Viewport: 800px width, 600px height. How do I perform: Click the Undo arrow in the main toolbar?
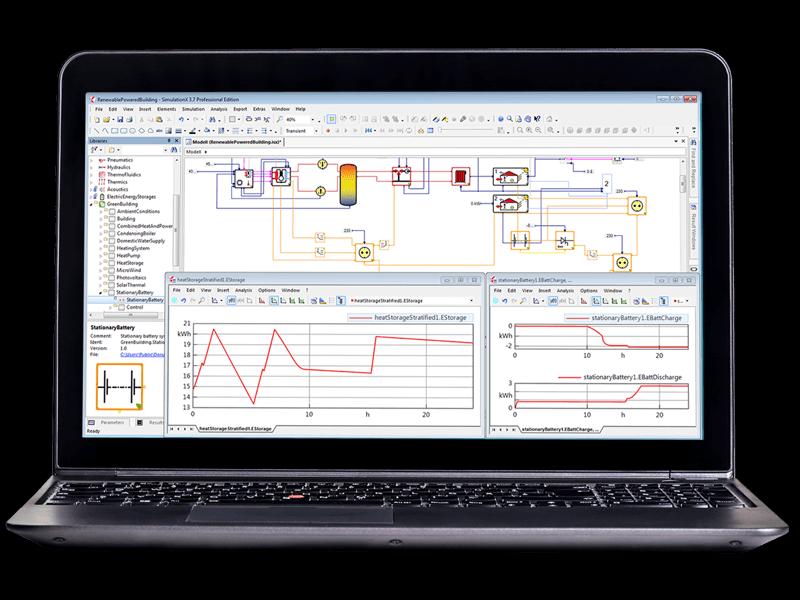click(181, 119)
